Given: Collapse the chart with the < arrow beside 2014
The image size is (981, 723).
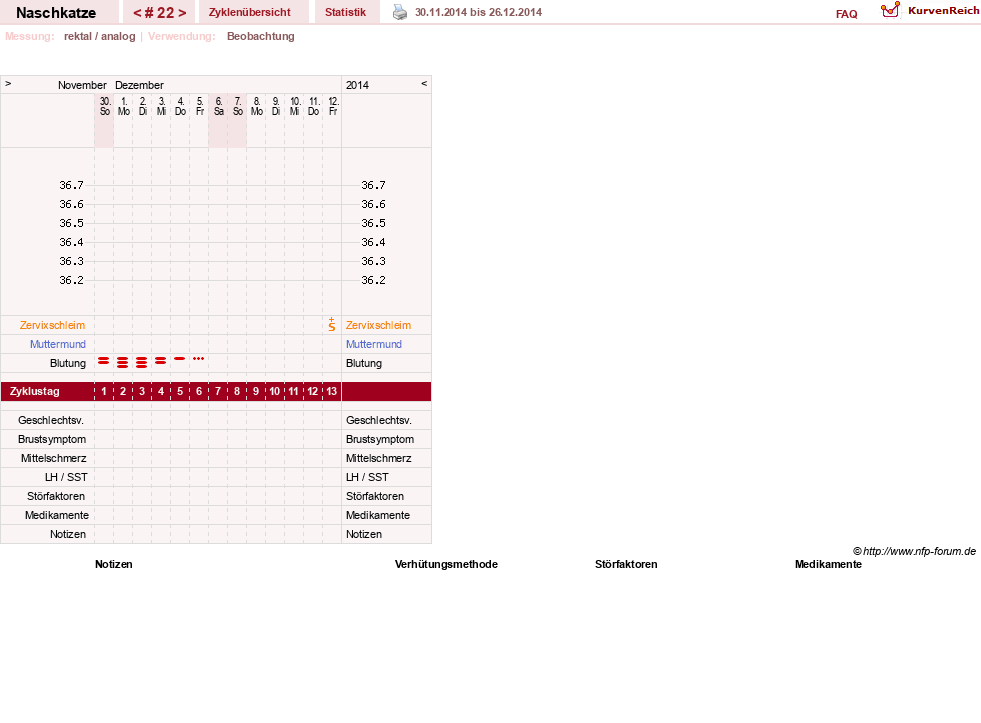Looking at the screenshot, I should click(424, 83).
